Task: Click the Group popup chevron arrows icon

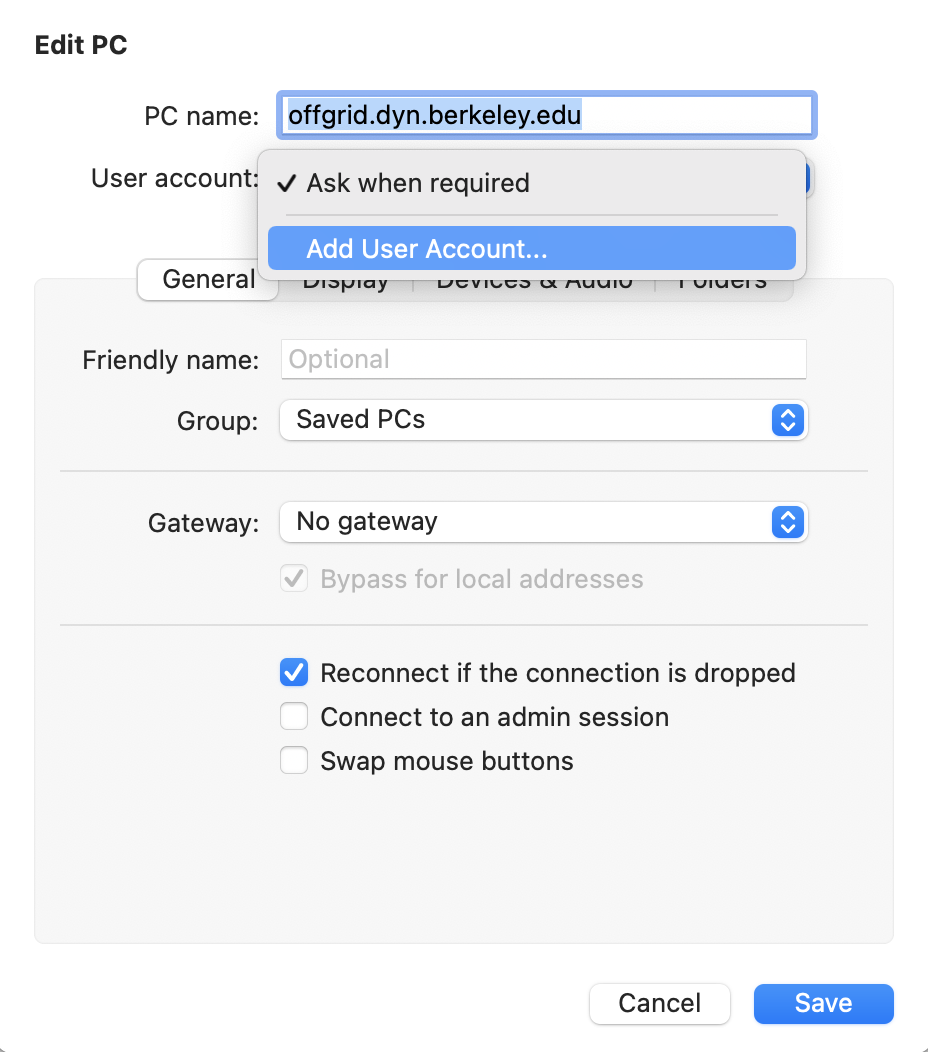Action: click(x=788, y=420)
